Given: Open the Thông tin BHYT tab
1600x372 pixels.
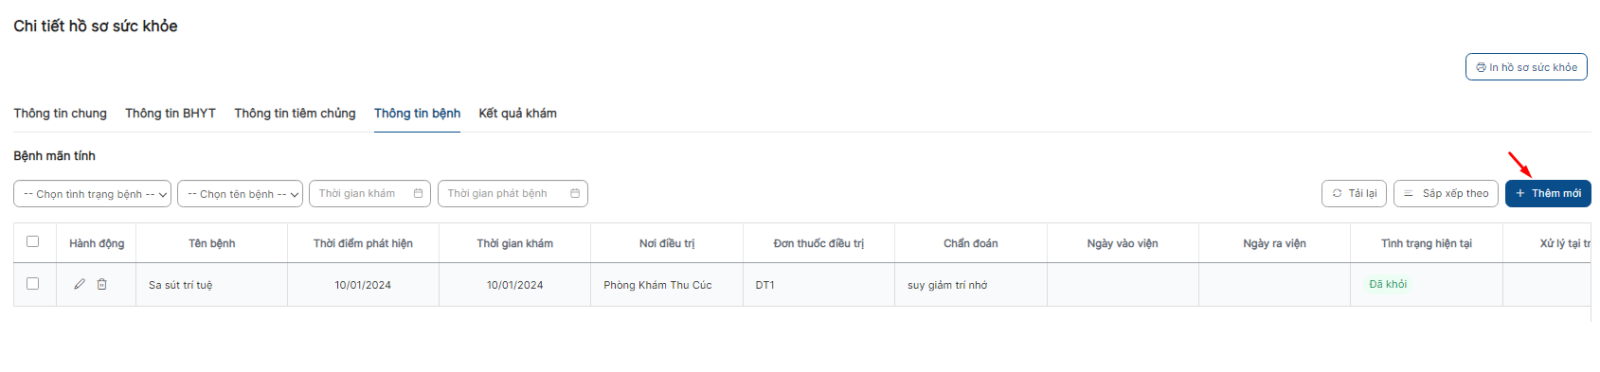Looking at the screenshot, I should [x=170, y=113].
